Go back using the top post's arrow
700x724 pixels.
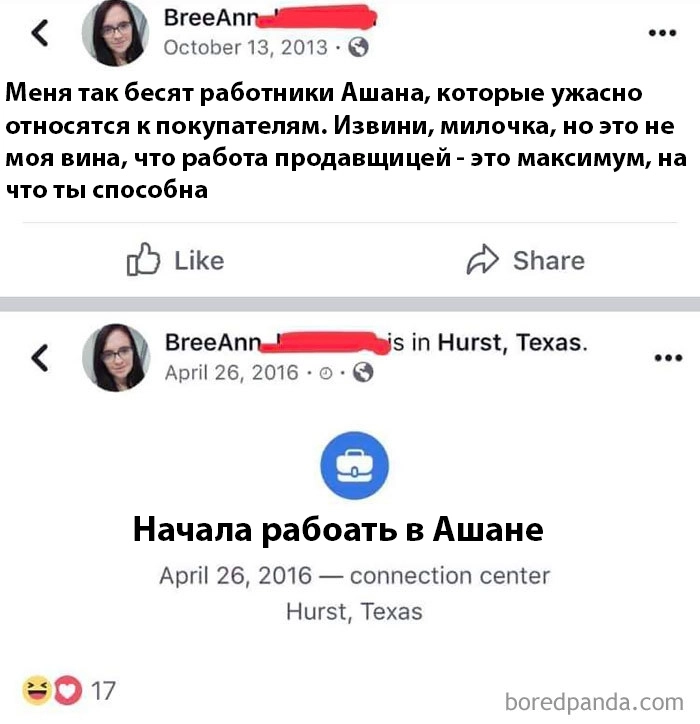[x=40, y=33]
